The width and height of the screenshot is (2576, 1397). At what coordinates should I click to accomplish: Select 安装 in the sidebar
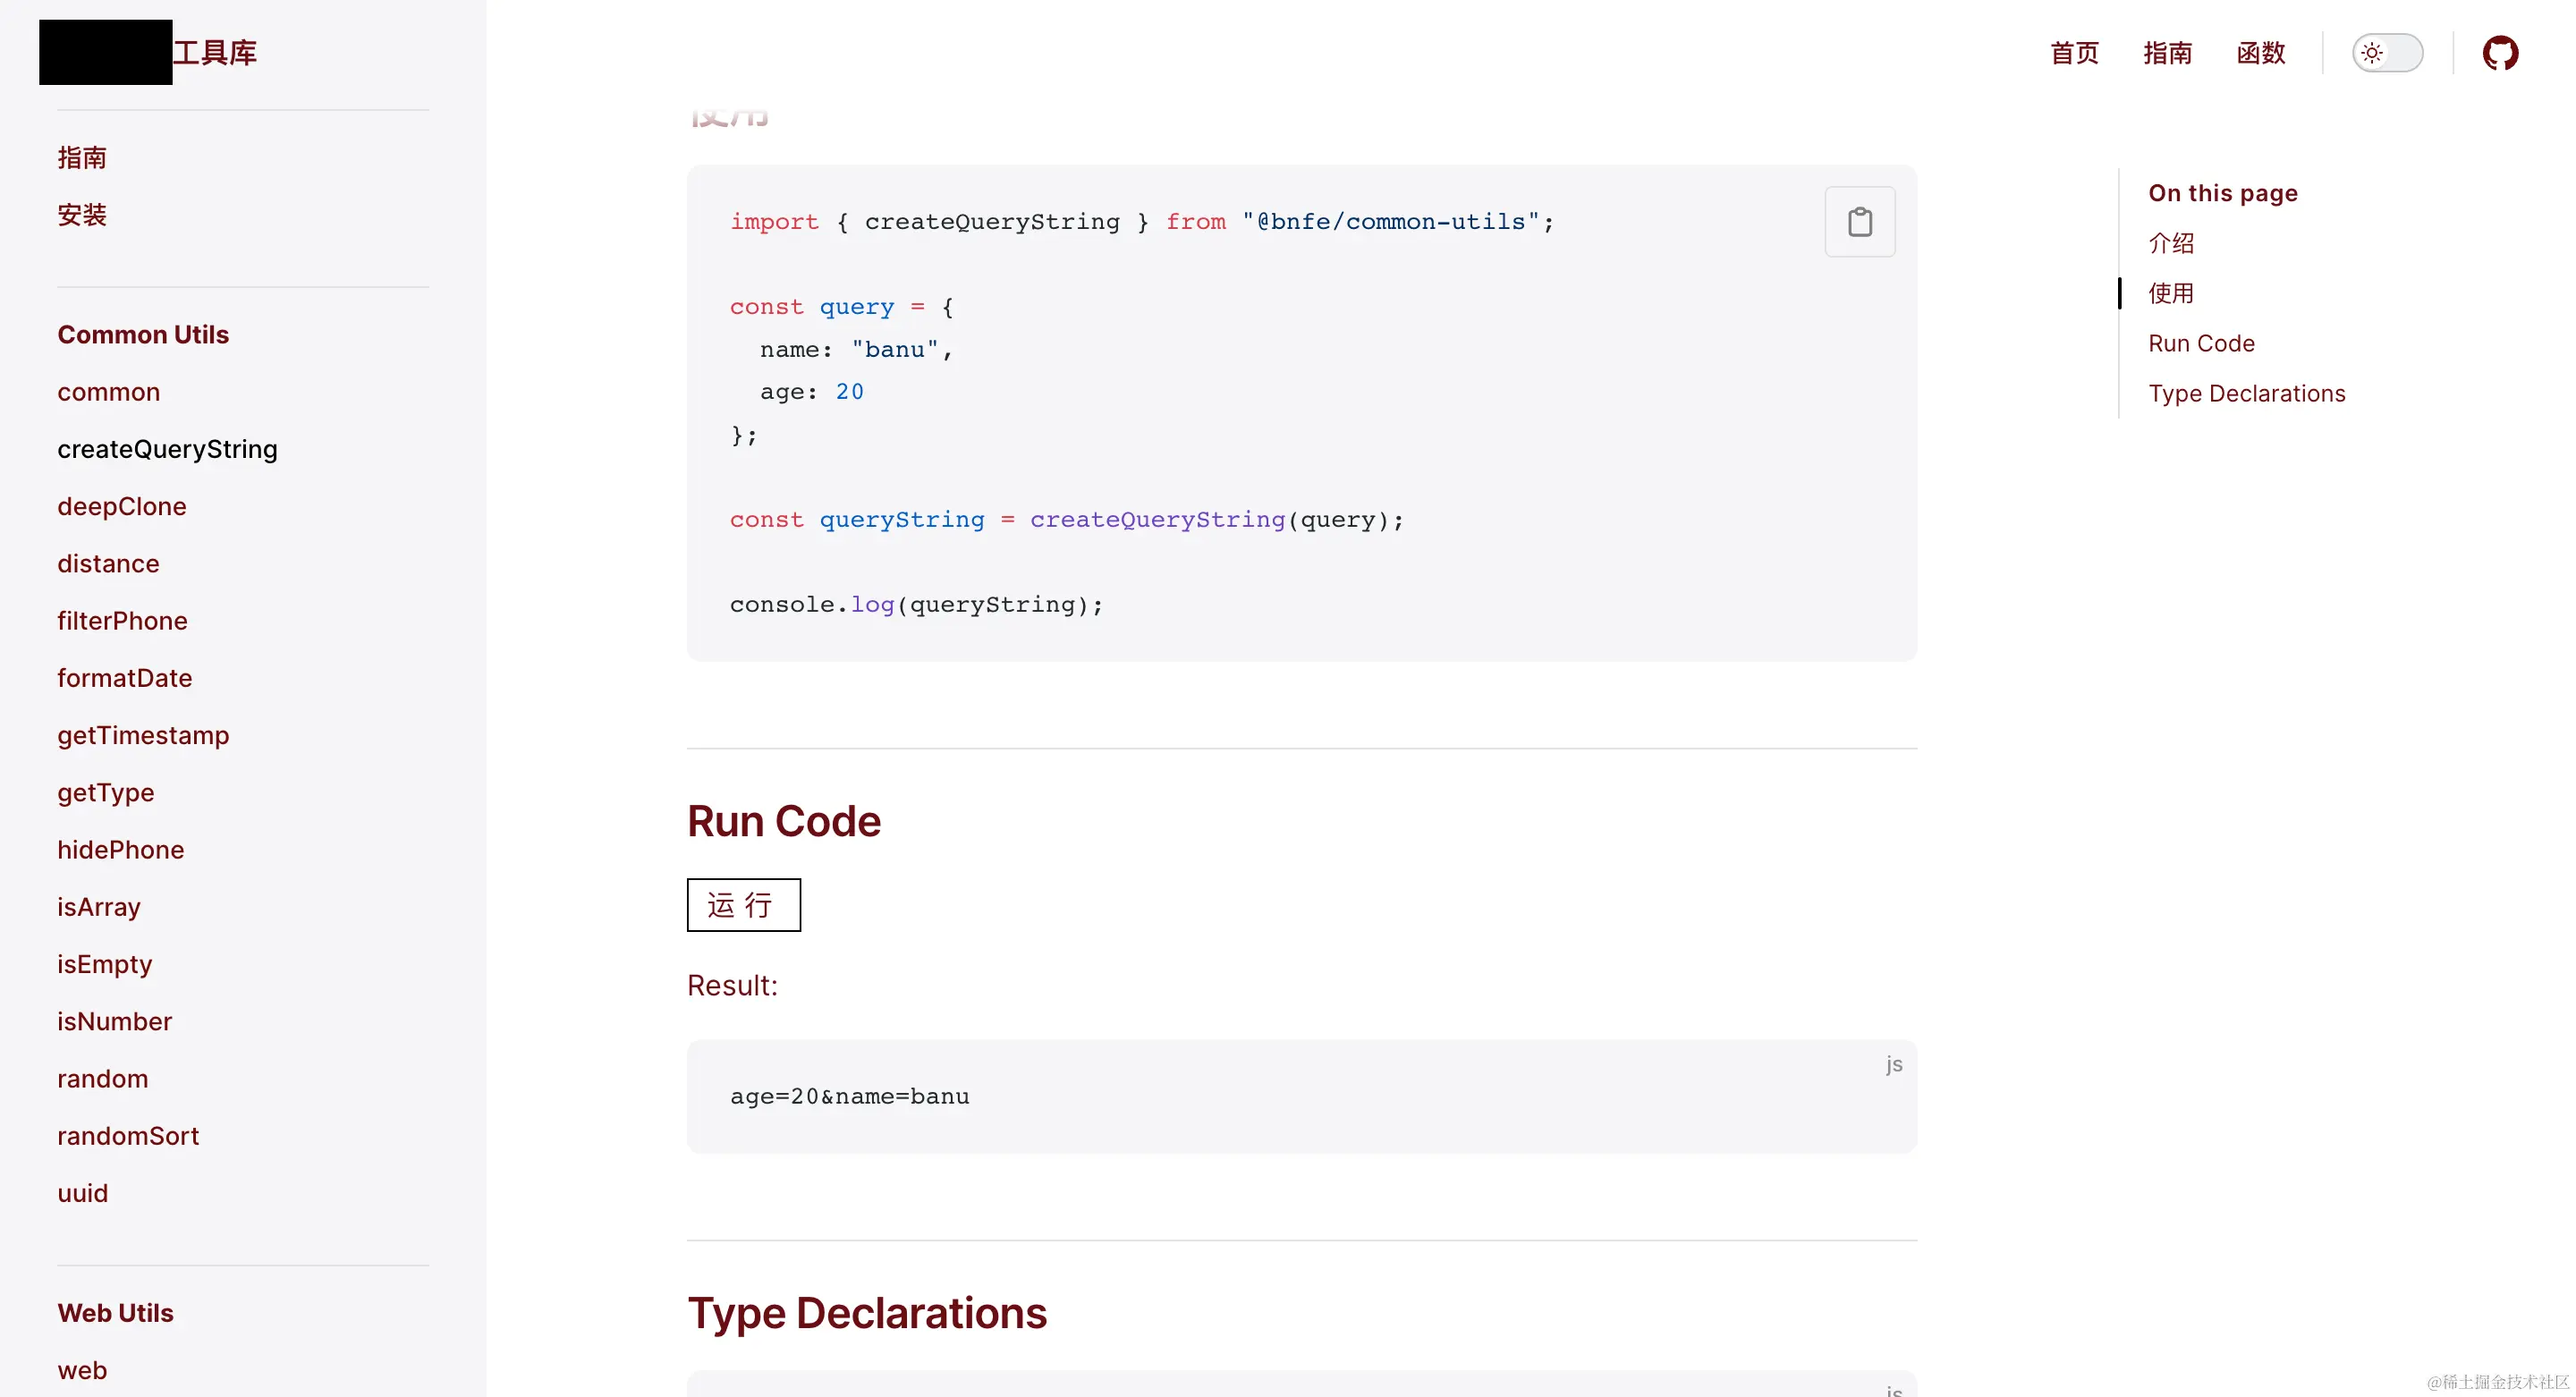coord(82,215)
